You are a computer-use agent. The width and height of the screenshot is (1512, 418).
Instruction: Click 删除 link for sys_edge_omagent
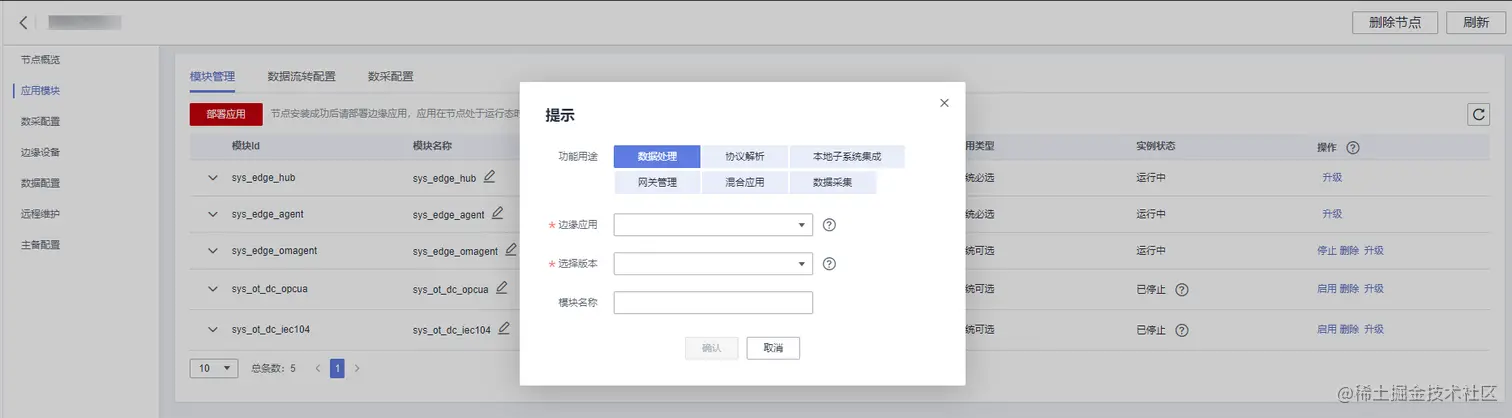coord(1350,250)
